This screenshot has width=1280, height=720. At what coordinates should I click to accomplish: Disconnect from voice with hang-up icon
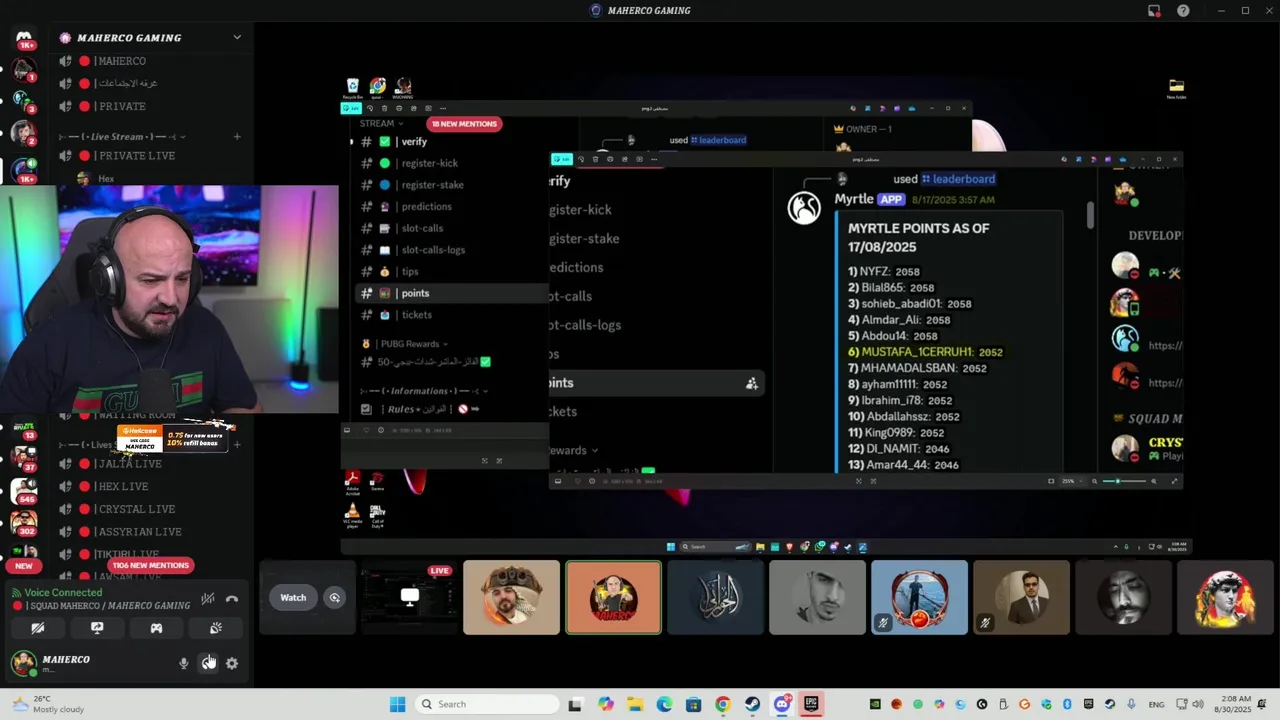(232, 599)
